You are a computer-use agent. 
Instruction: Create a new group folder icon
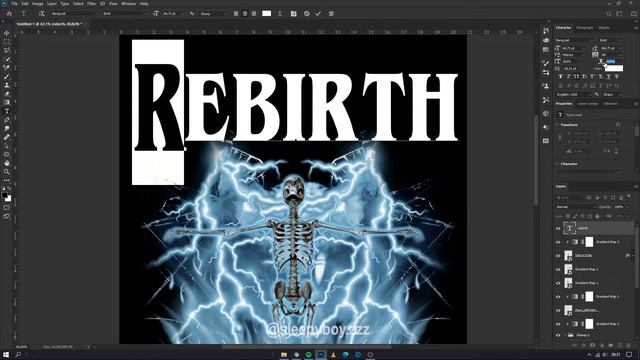(x=611, y=345)
